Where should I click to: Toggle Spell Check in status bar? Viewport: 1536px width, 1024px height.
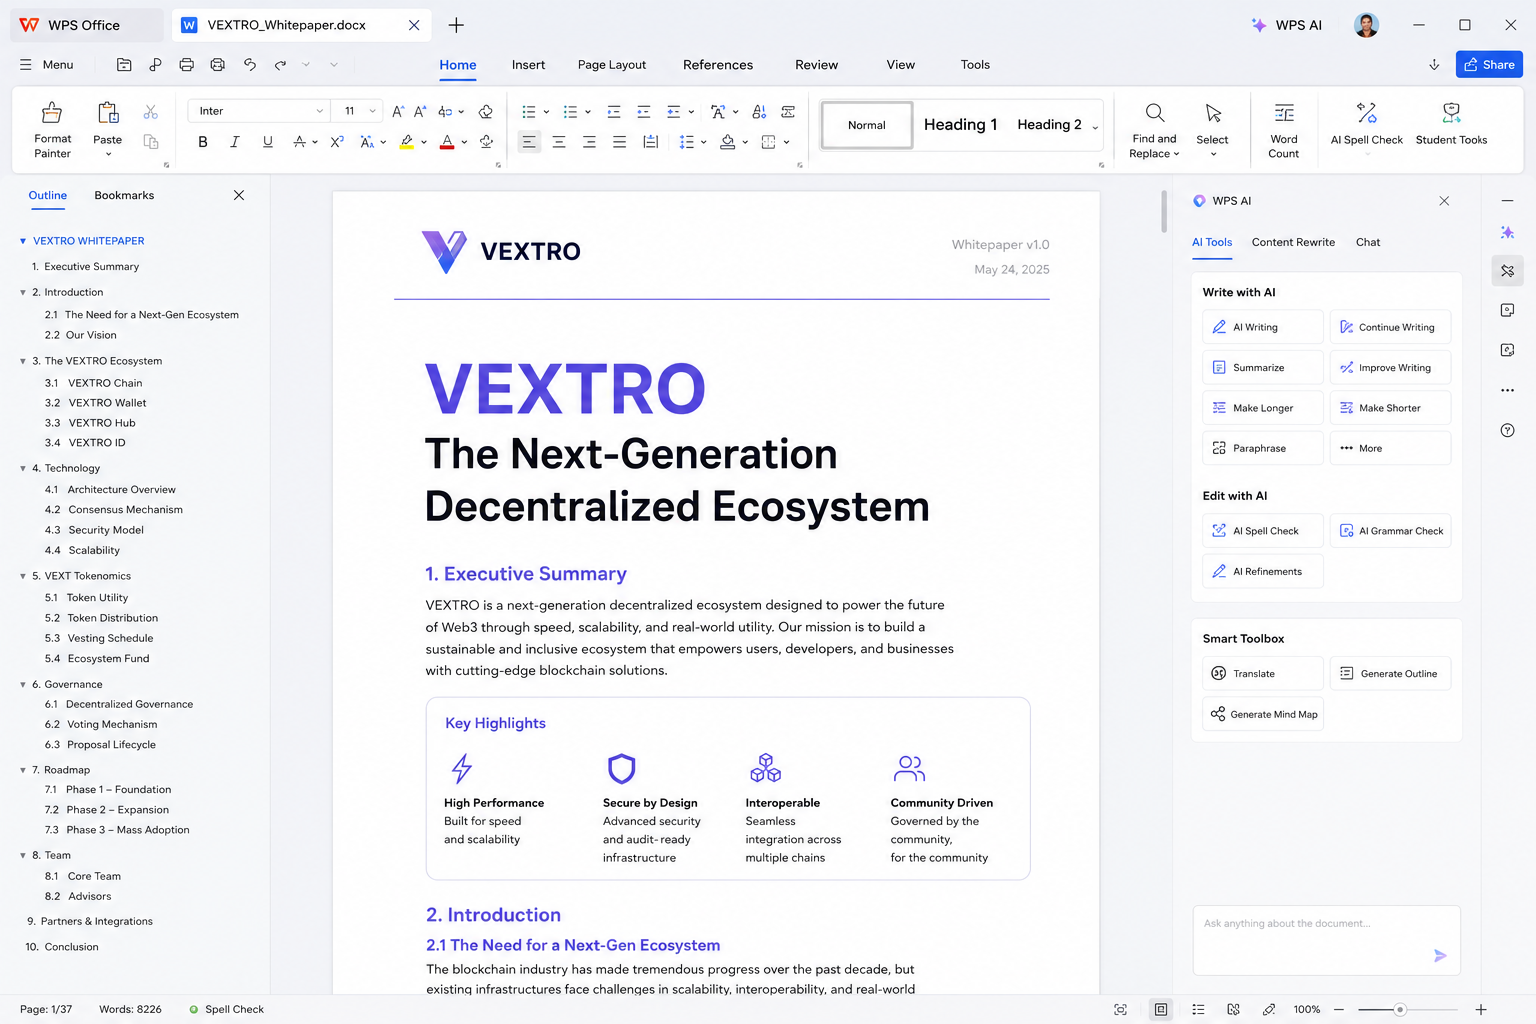tap(227, 1010)
